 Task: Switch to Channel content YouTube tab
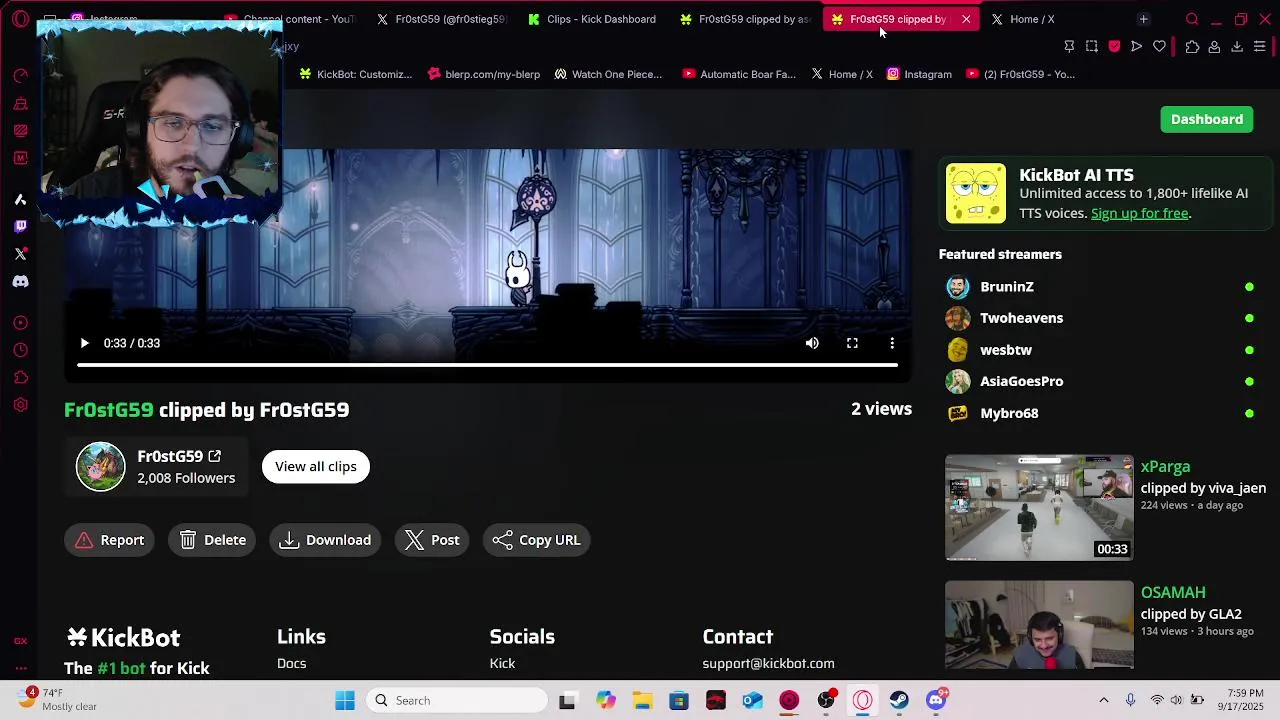point(291,19)
